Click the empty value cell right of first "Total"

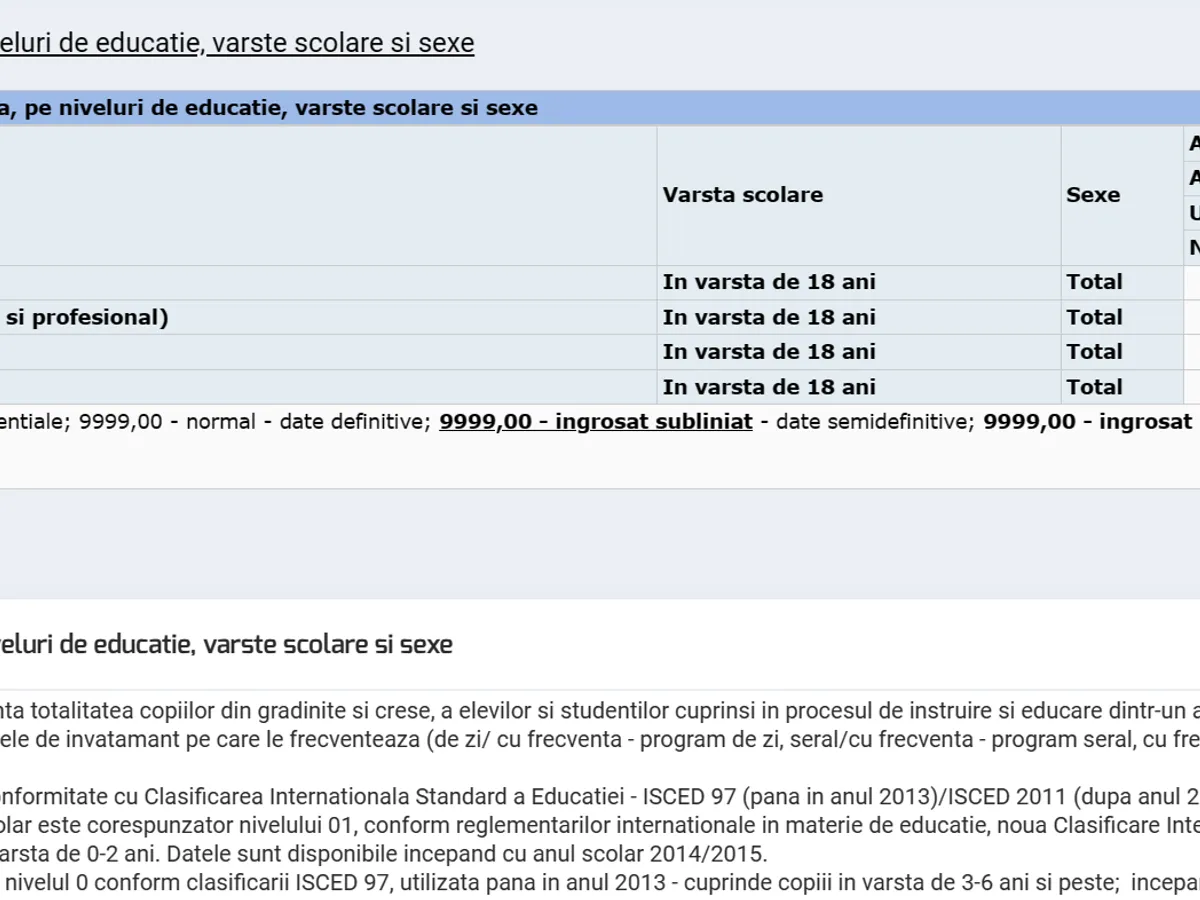[x=1192, y=282]
